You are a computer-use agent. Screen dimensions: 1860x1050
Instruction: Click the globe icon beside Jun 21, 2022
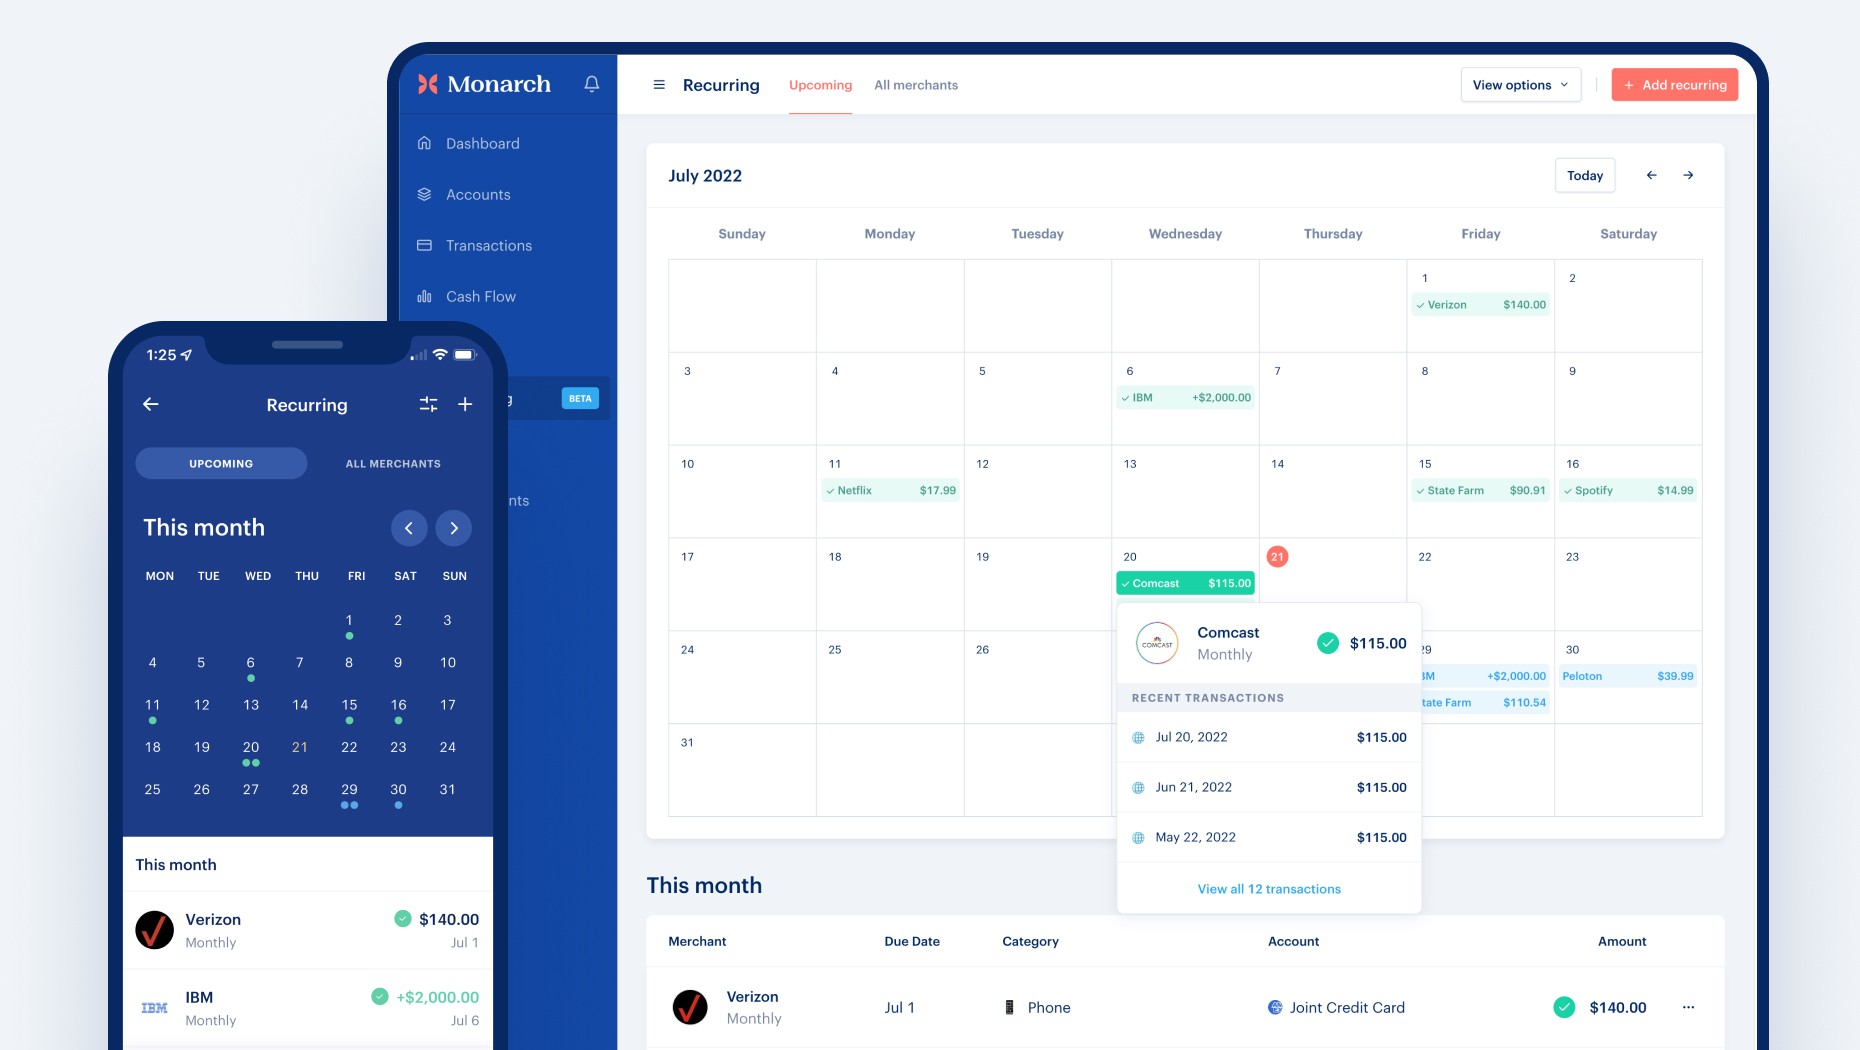(x=1138, y=788)
